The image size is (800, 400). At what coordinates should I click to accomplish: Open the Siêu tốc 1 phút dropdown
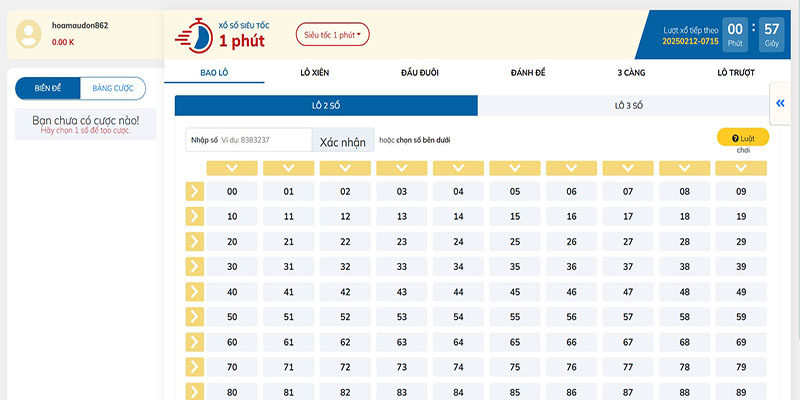(333, 35)
